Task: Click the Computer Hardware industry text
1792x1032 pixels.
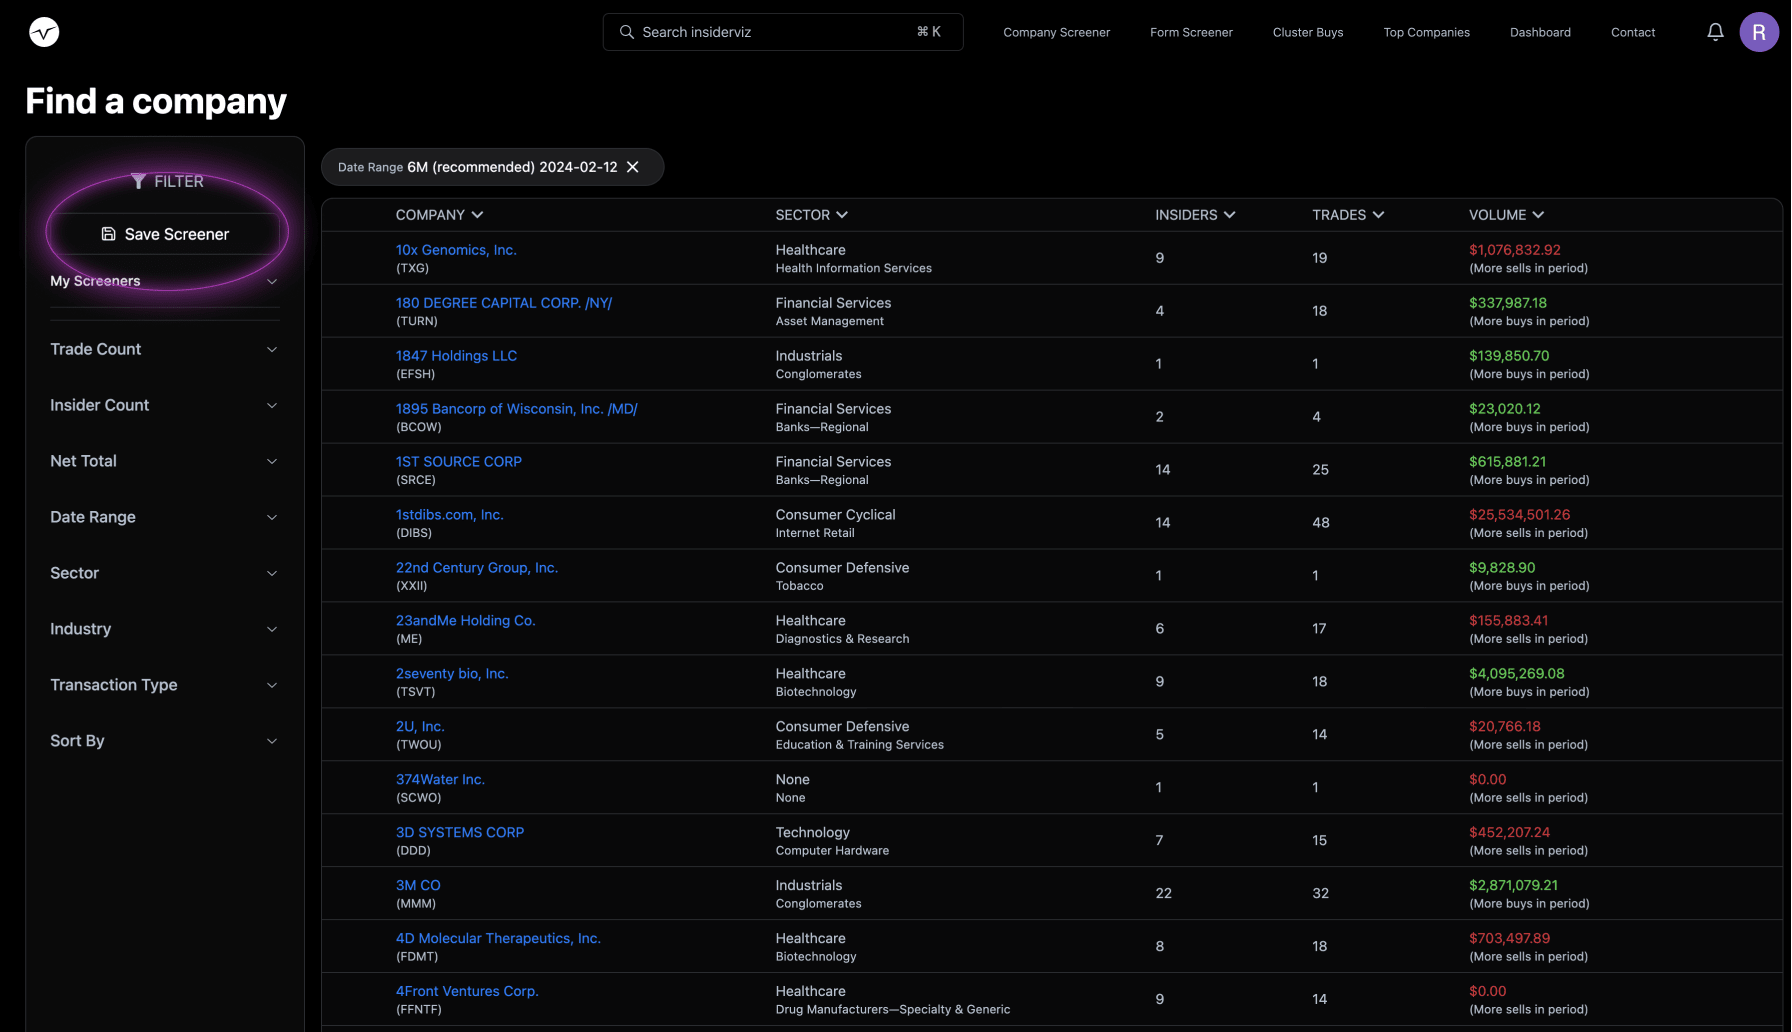Action: coord(832,851)
